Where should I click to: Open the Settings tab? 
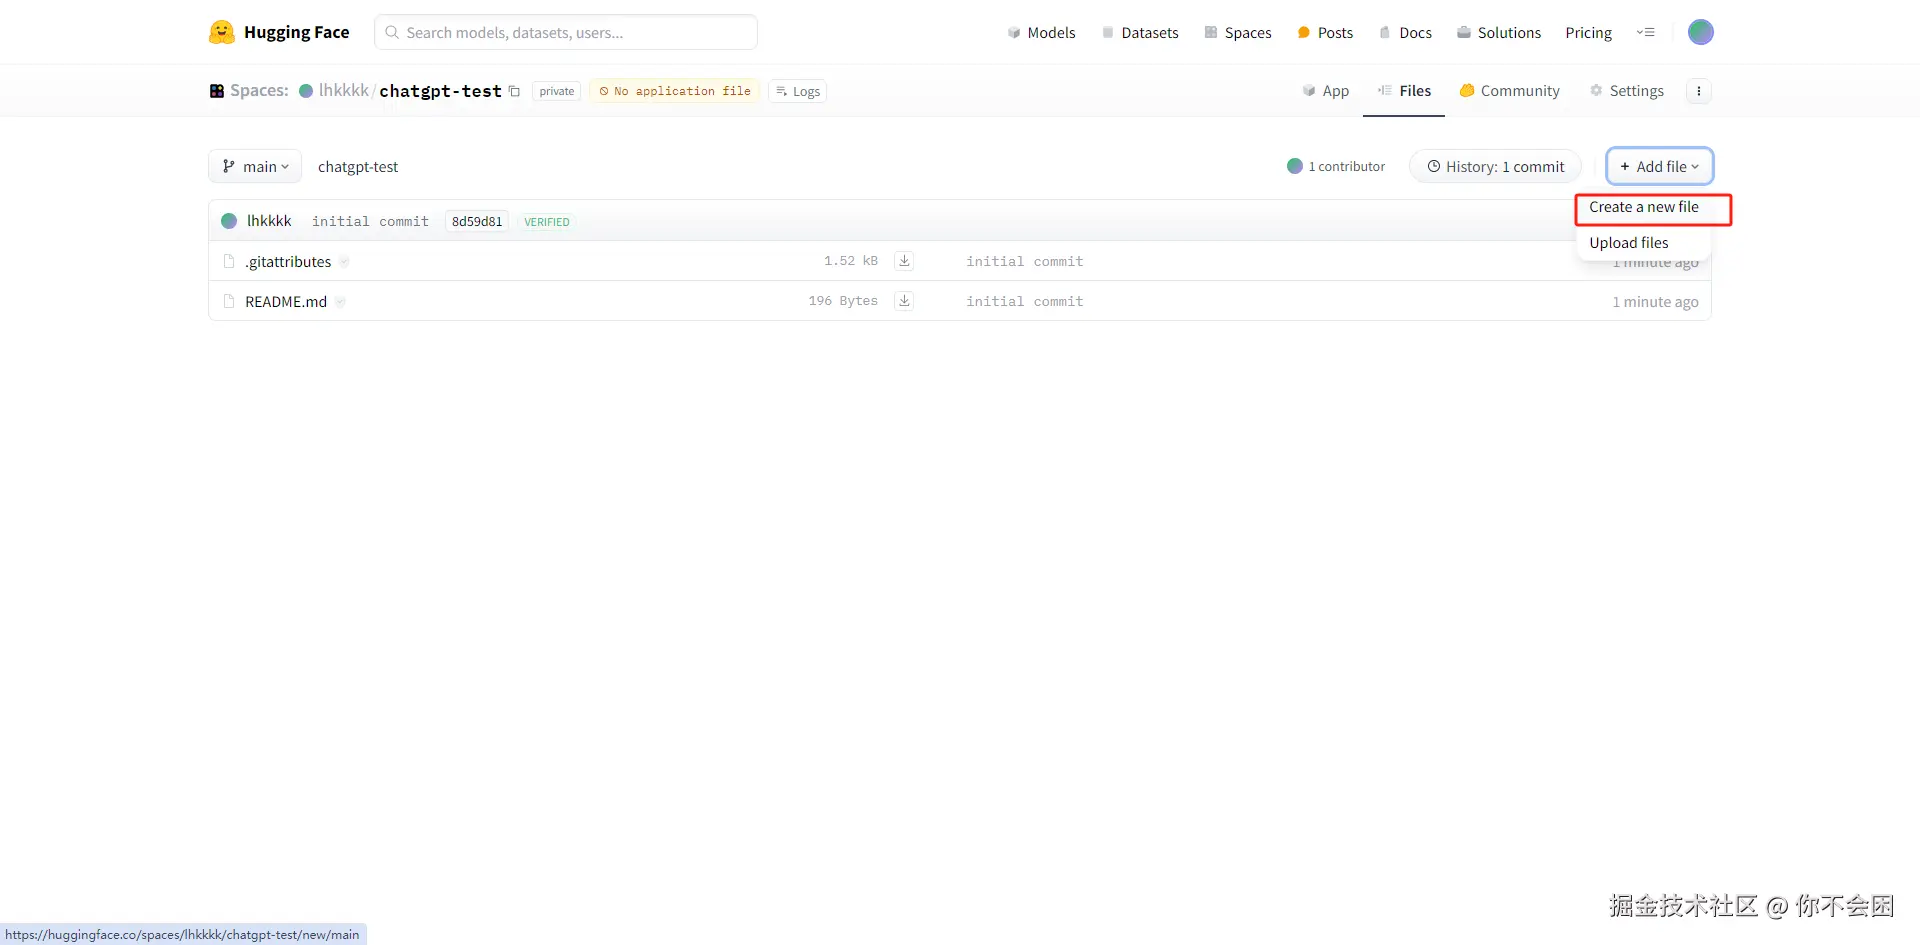pos(1626,91)
